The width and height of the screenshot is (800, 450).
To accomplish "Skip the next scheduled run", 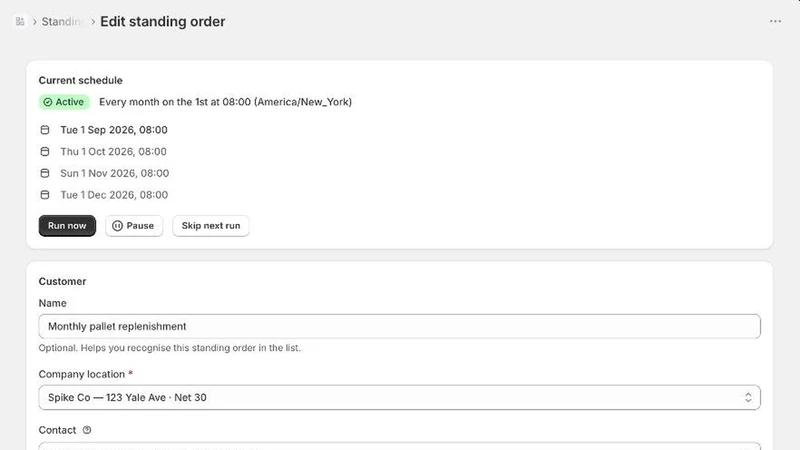I will point(211,226).
